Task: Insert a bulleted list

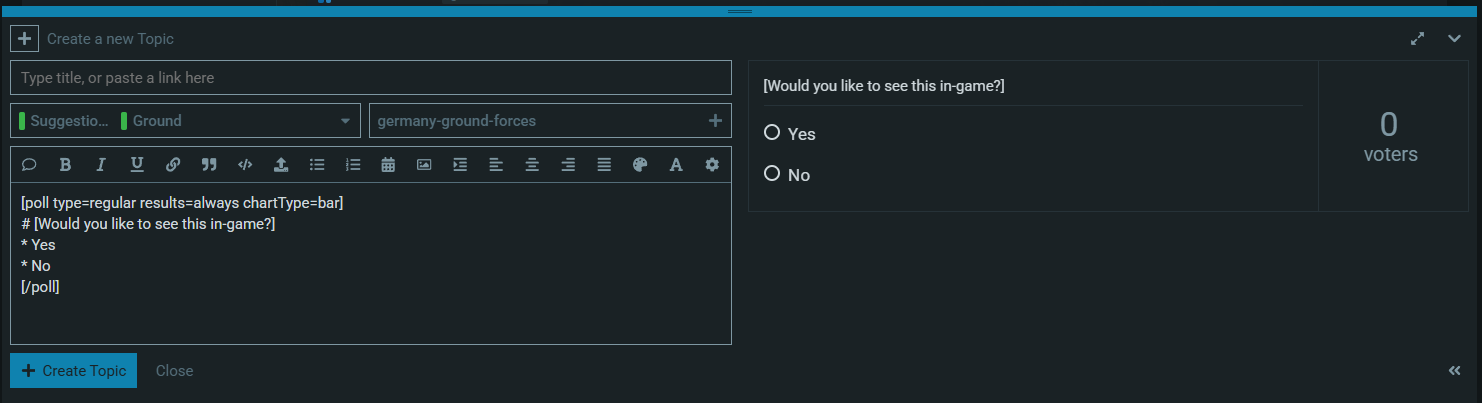Action: (317, 165)
